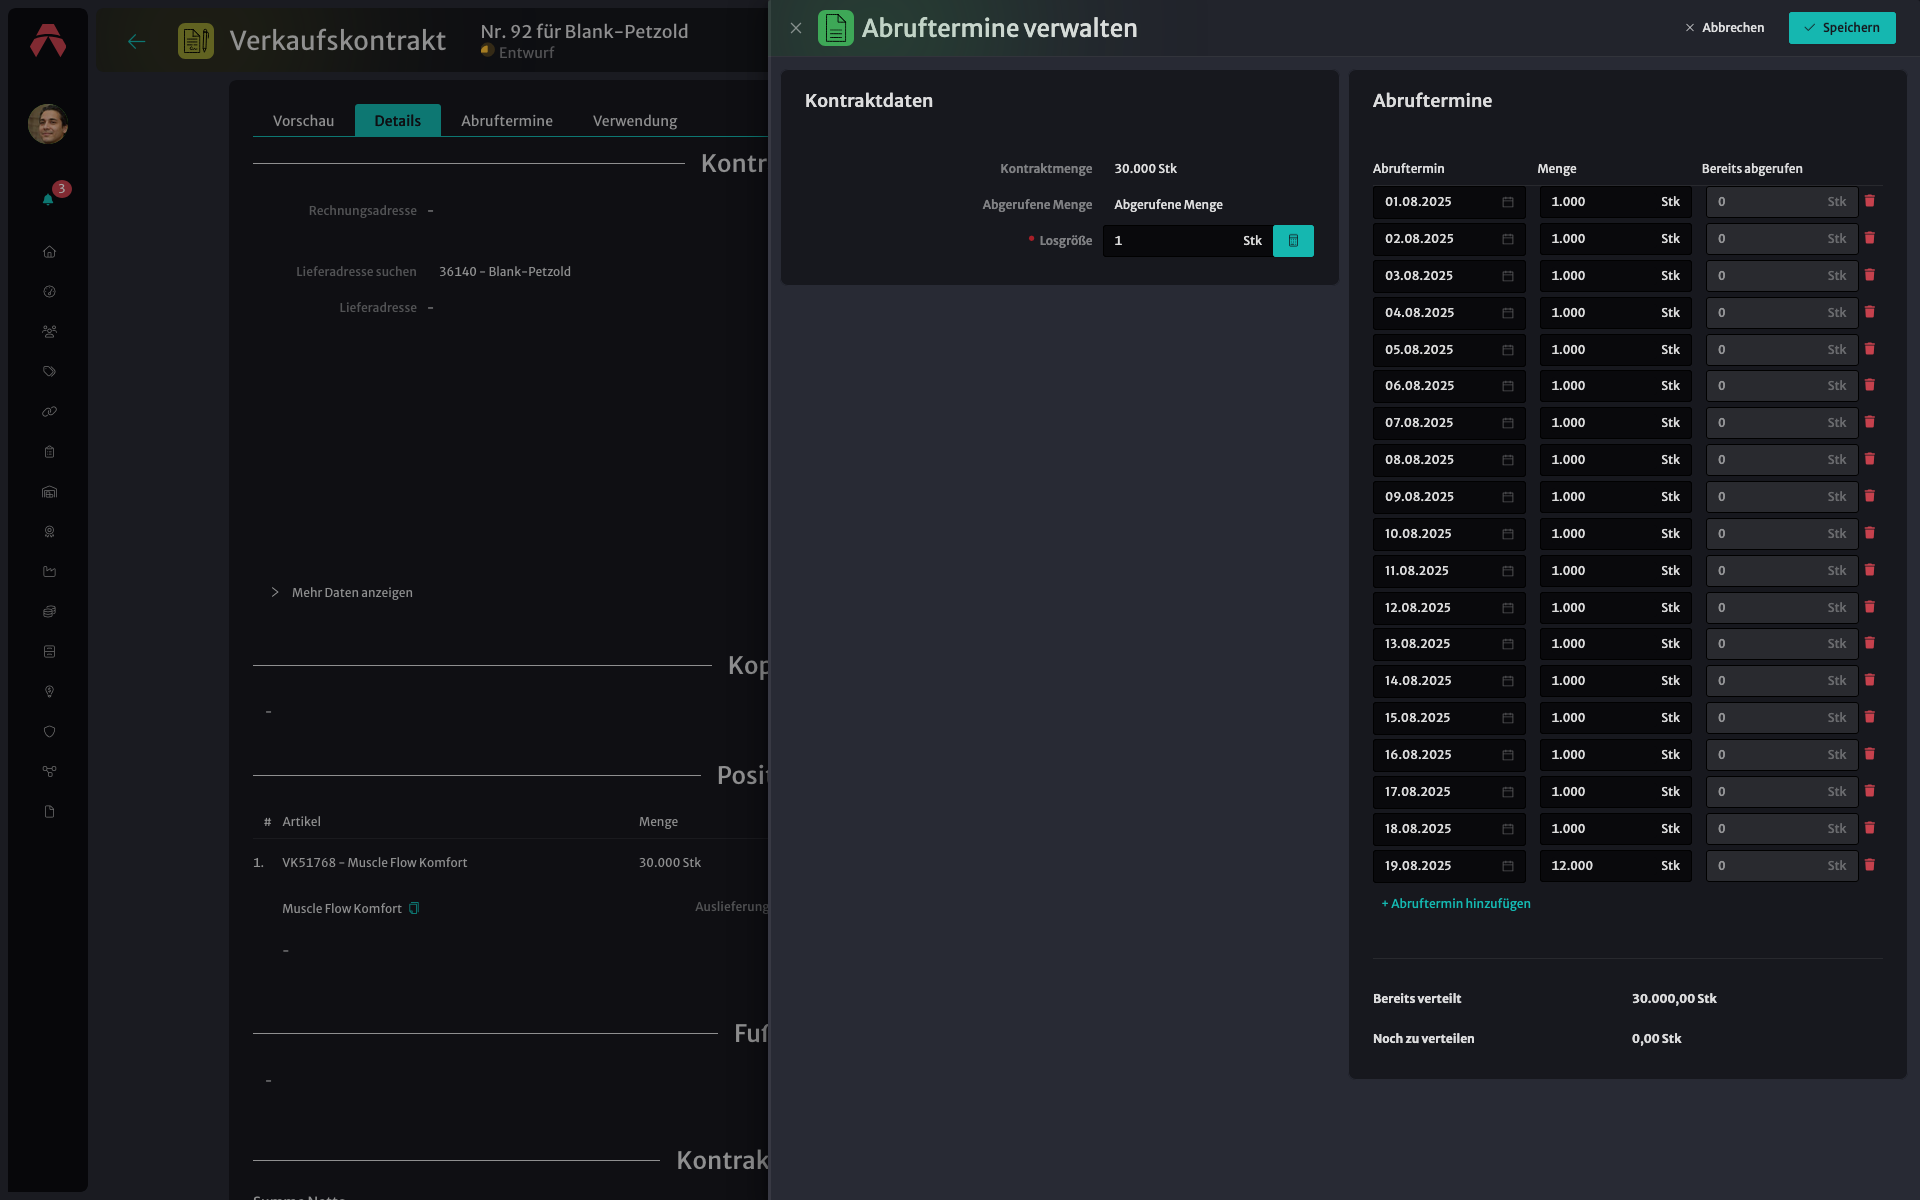Open the Abruftermine tab
Viewport: 1920px width, 1200px height.
point(507,120)
